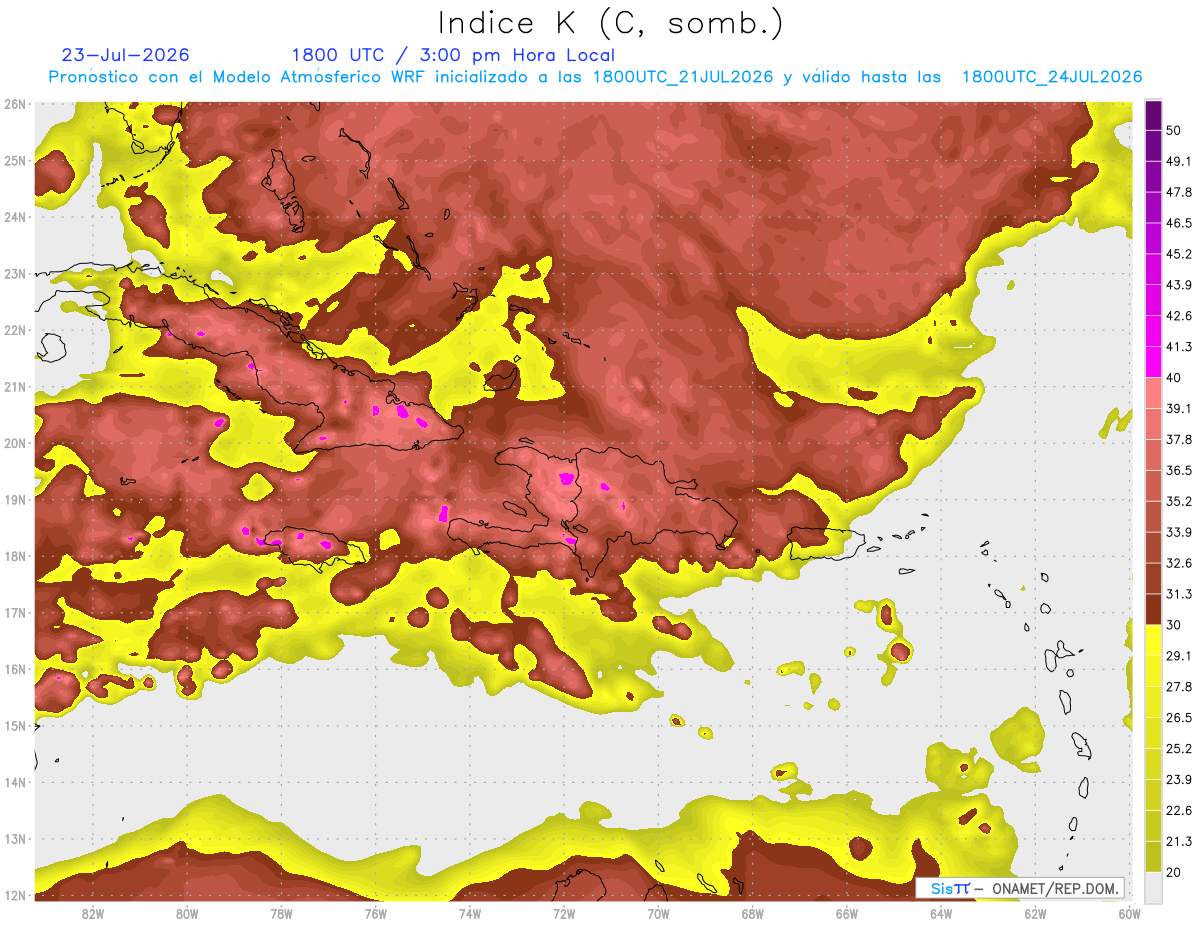The image size is (1200, 927).
Task: Click the '42.6' colorbar label
Action: point(1179,316)
